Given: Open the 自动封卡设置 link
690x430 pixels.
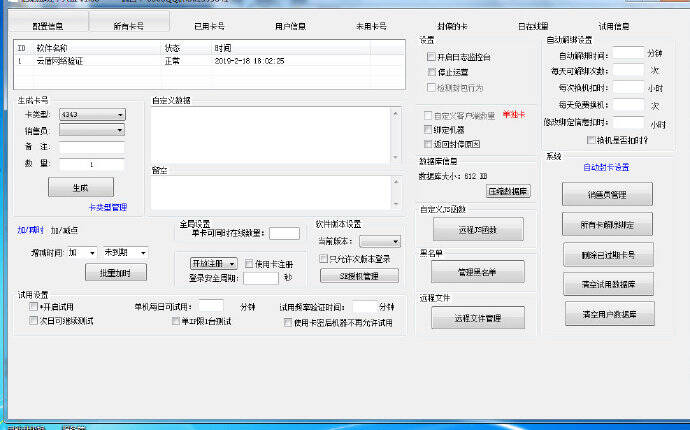Looking at the screenshot, I should coord(606,167).
